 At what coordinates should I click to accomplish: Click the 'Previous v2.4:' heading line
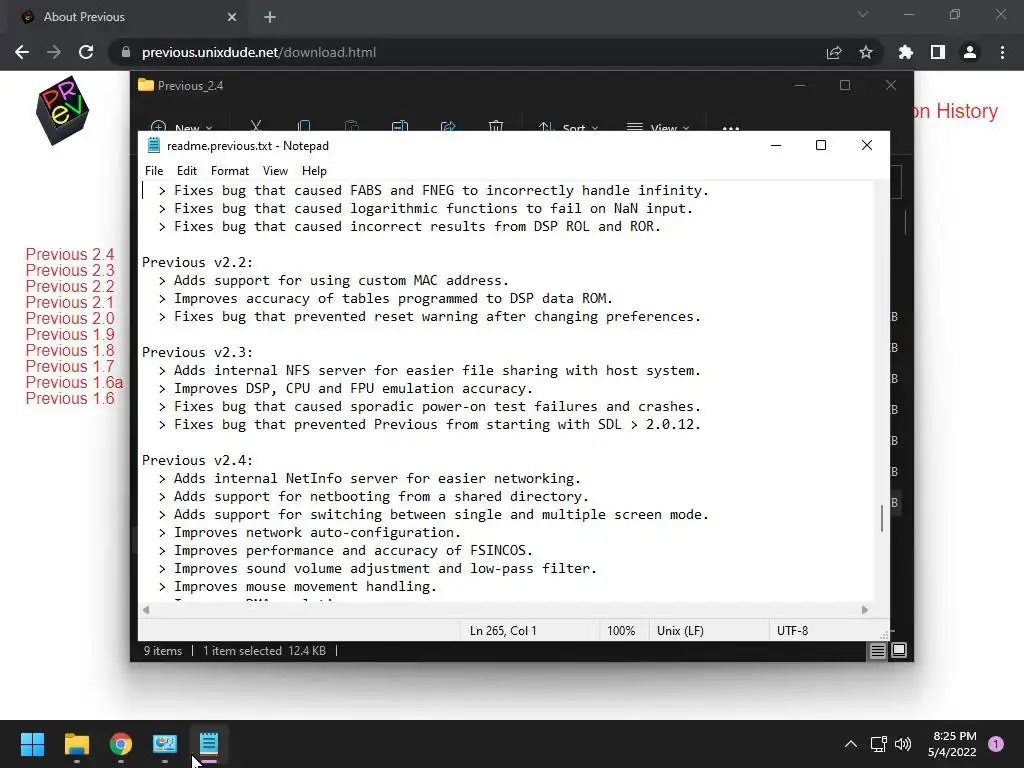(x=197, y=460)
